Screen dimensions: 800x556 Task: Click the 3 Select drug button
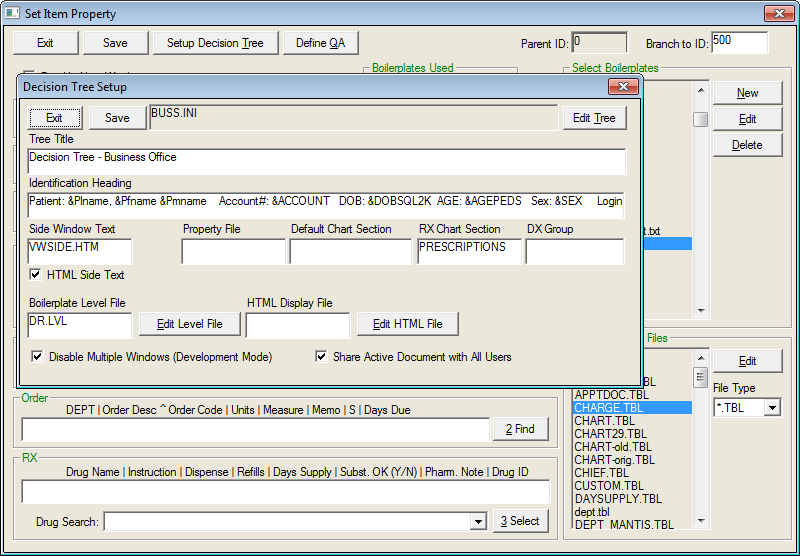pyautogui.click(x=520, y=521)
